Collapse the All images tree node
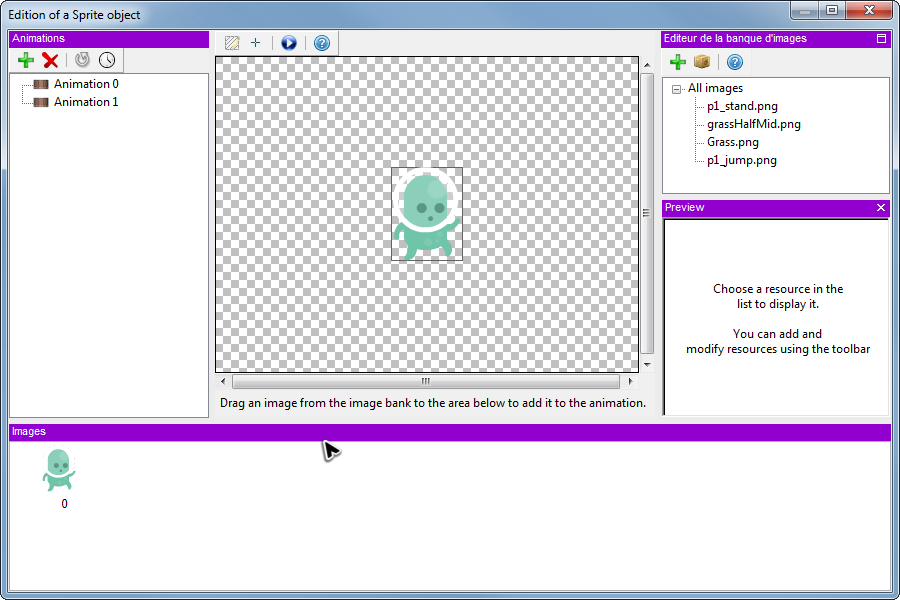 (677, 89)
